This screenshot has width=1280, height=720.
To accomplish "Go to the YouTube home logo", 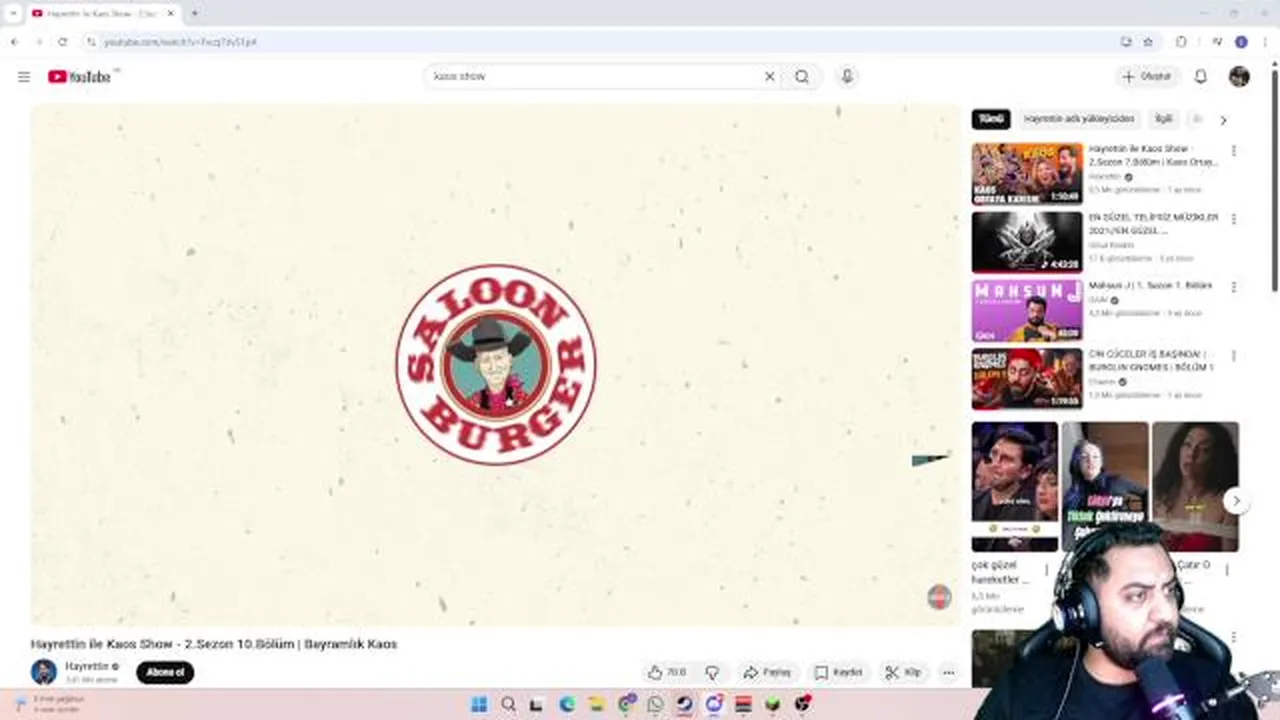I will (x=79, y=77).
